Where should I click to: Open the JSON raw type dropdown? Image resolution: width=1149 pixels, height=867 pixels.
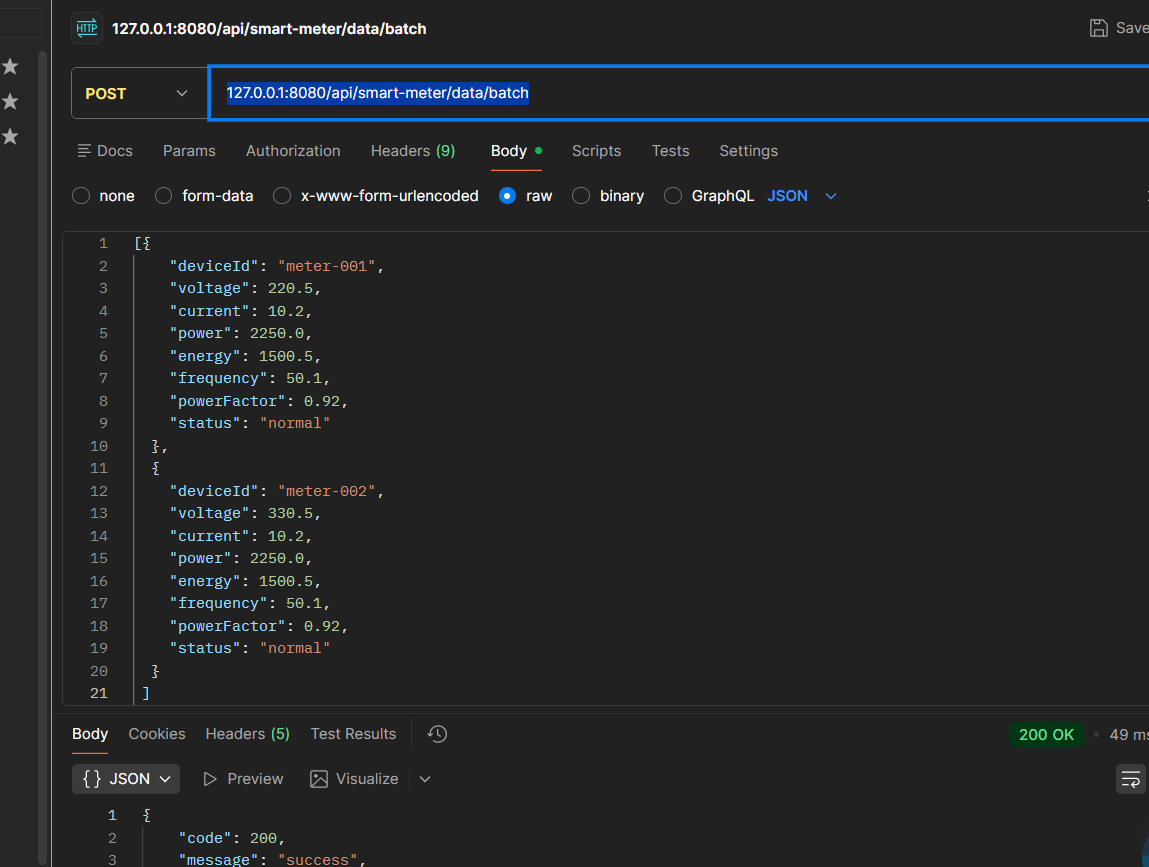pos(802,196)
